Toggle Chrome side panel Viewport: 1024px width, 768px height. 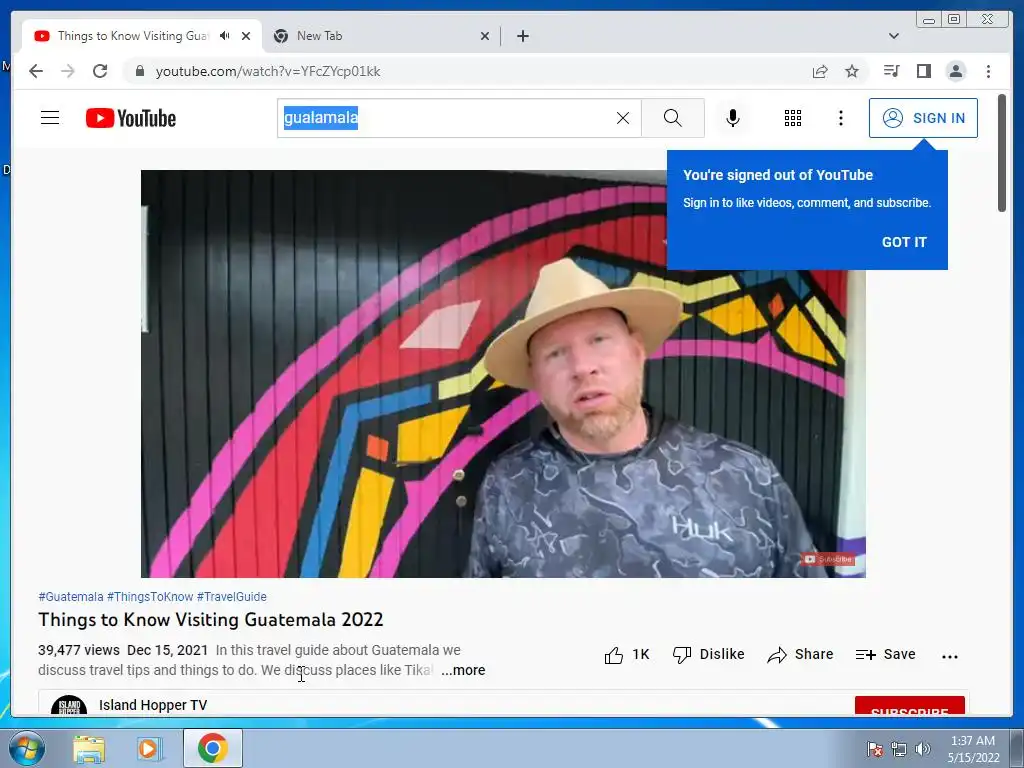point(923,71)
